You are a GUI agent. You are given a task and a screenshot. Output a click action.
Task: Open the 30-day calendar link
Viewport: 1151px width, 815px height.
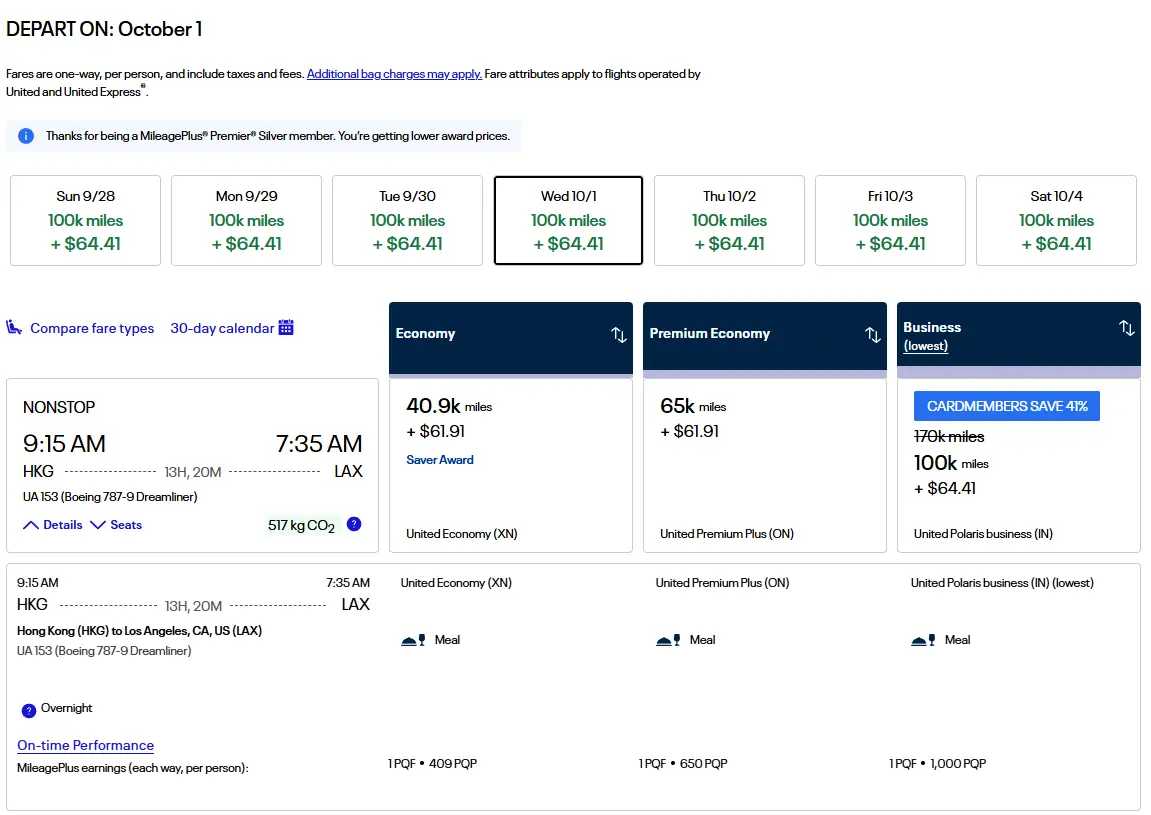point(222,328)
